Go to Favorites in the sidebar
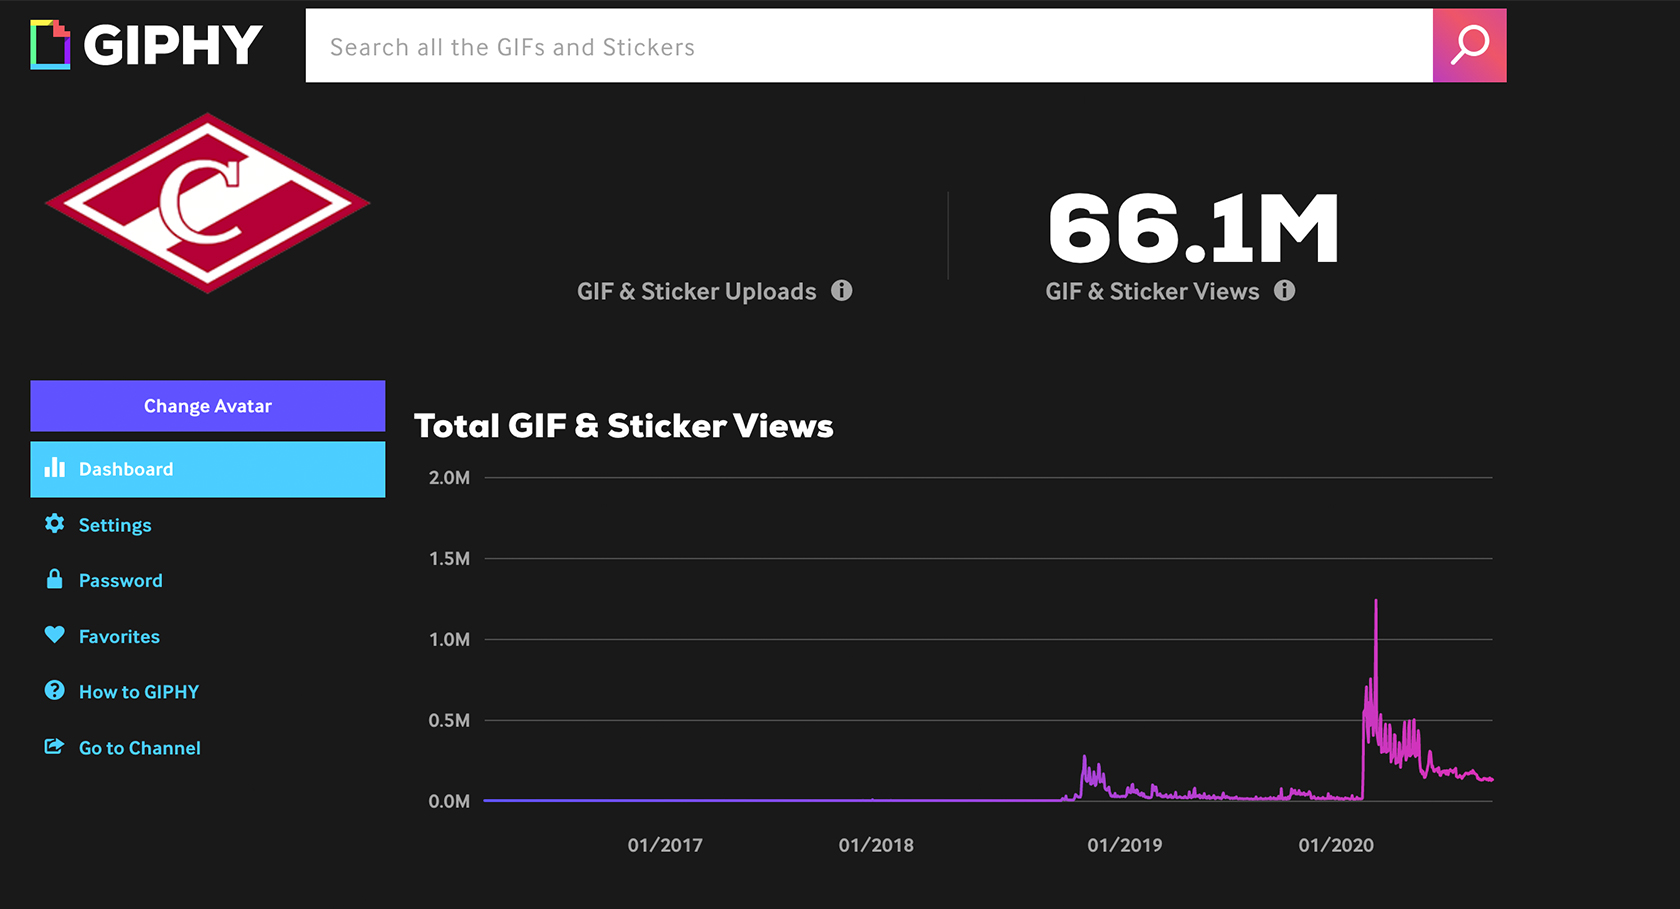 pyautogui.click(x=119, y=637)
